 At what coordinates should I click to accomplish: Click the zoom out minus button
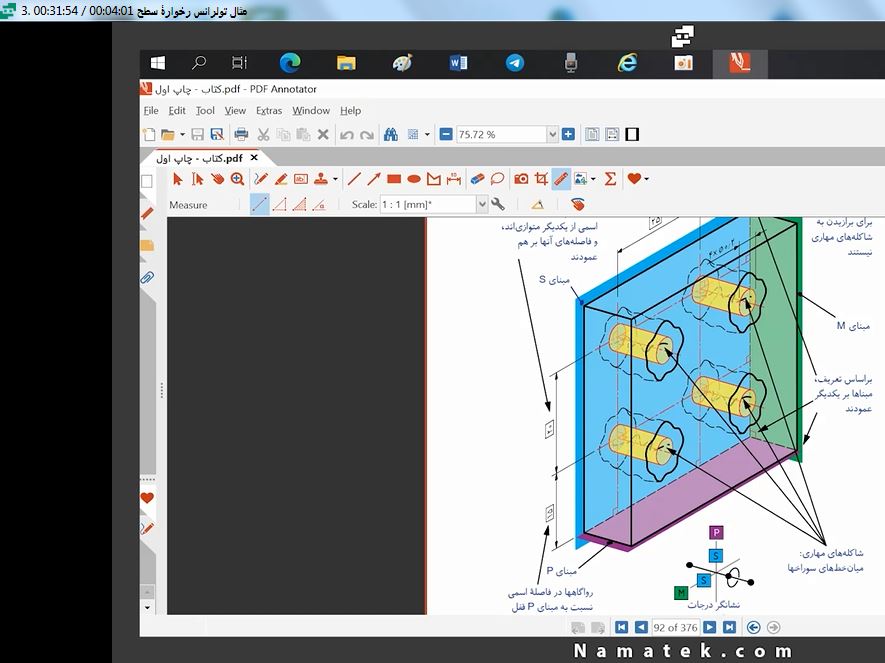446,134
